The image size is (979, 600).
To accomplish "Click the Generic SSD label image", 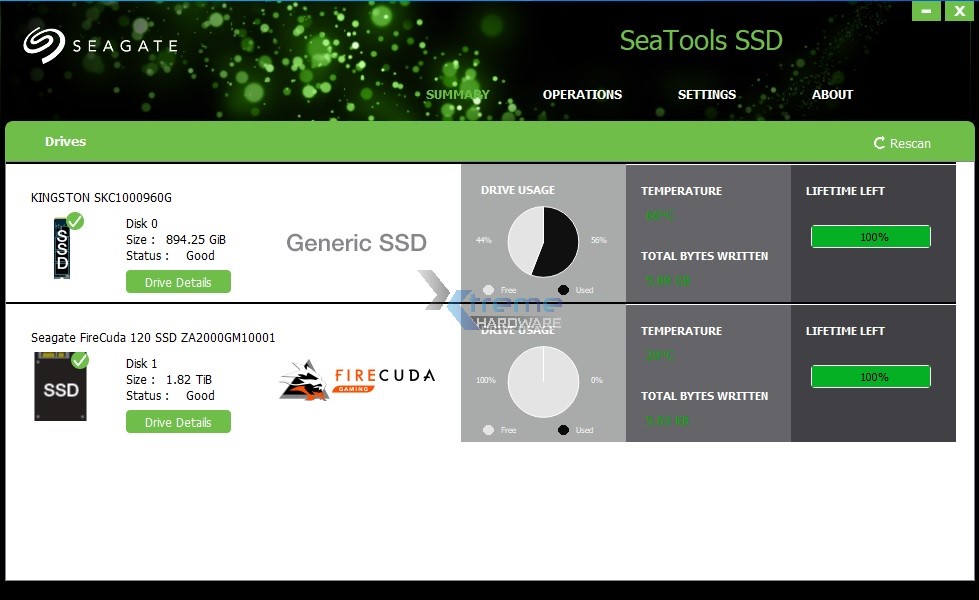I will tap(356, 243).
